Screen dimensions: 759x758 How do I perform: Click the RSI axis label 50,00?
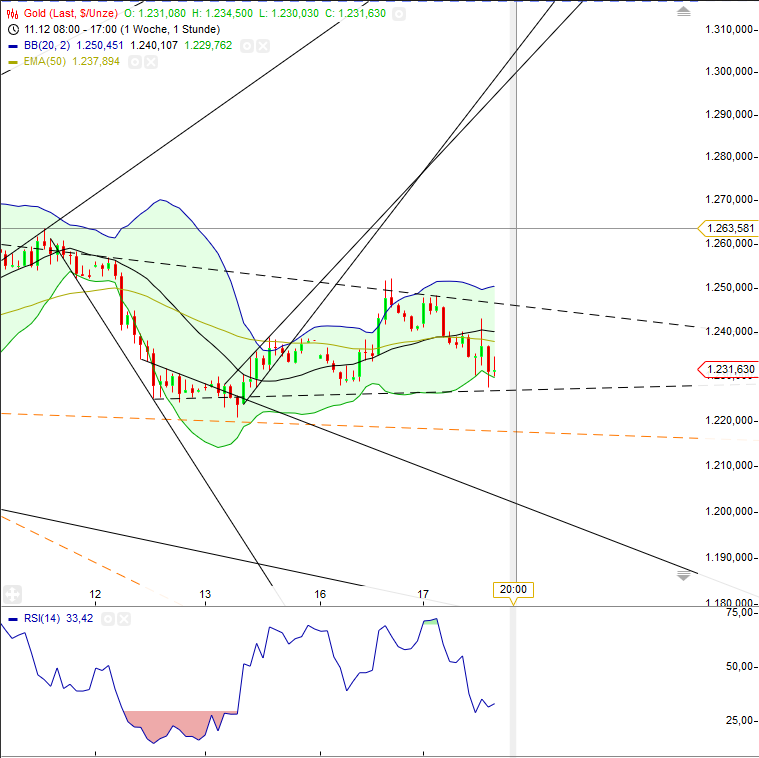tap(739, 667)
